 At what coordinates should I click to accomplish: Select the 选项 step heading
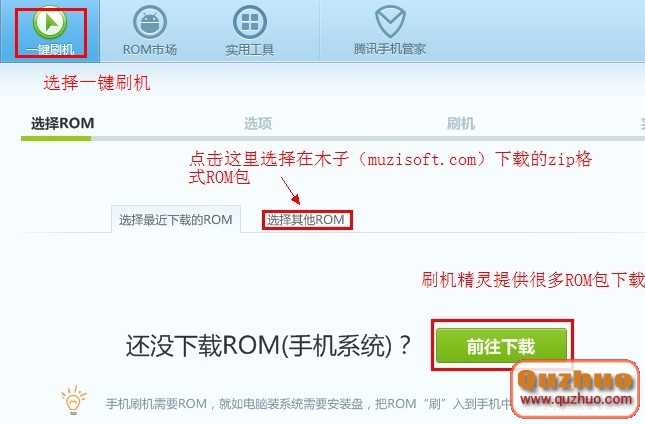tap(258, 123)
